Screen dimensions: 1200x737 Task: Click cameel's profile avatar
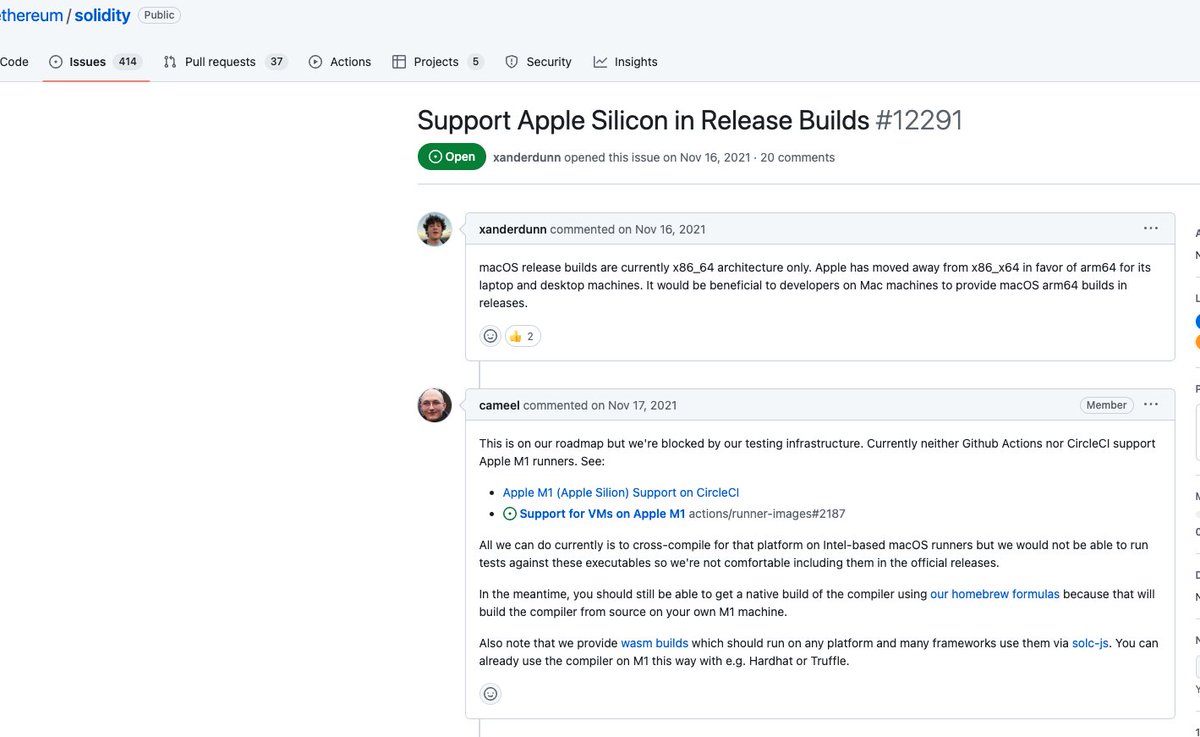434,405
